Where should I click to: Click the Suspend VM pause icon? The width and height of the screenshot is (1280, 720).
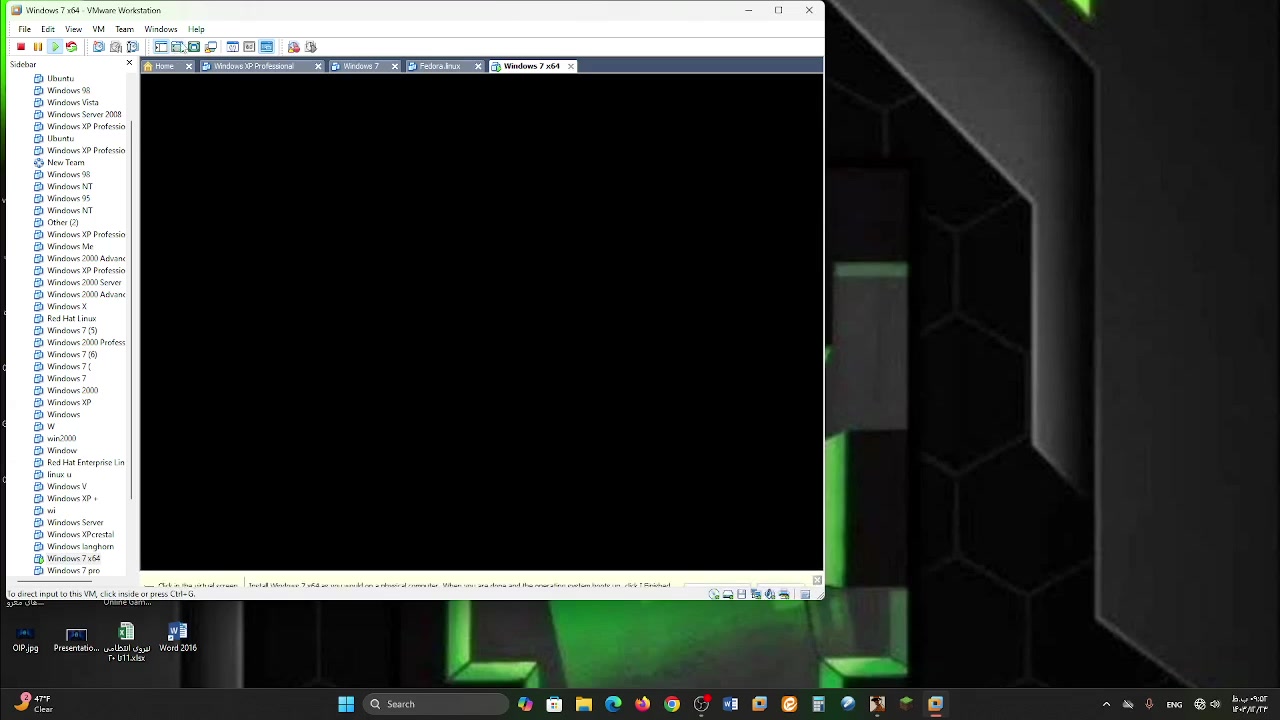(38, 47)
